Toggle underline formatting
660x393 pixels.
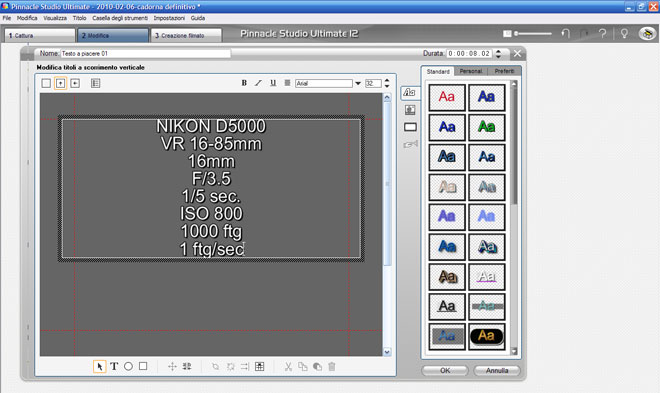[x=273, y=83]
